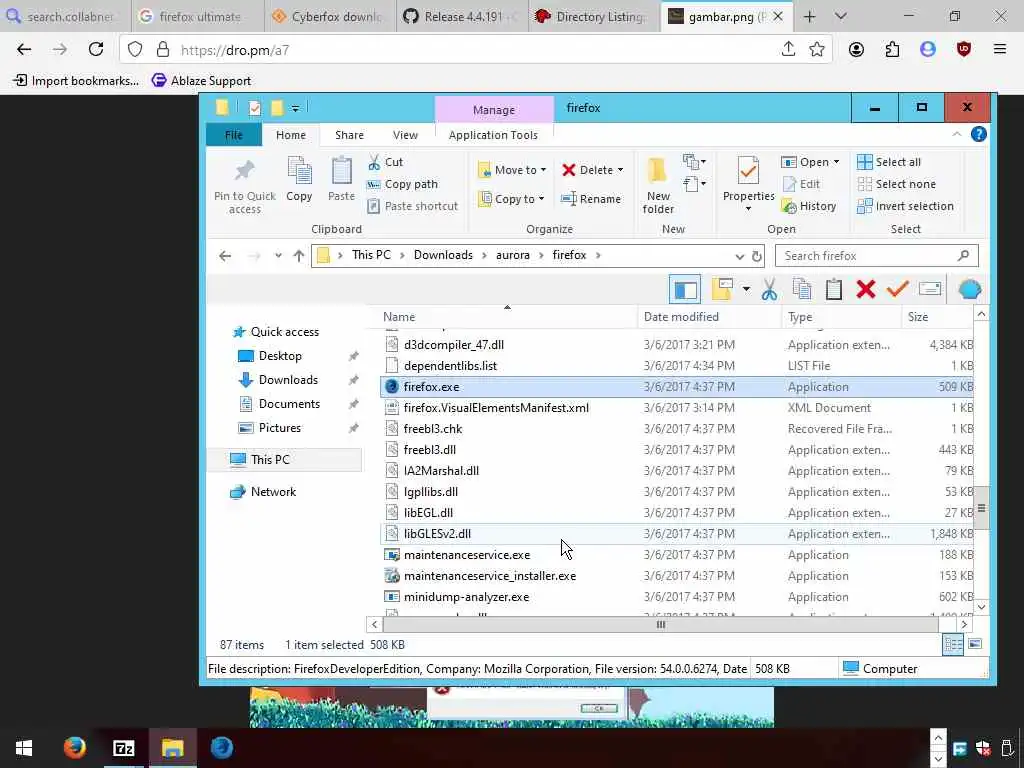Open the Copy to dropdown
This screenshot has height=768, width=1024.
tap(511, 199)
